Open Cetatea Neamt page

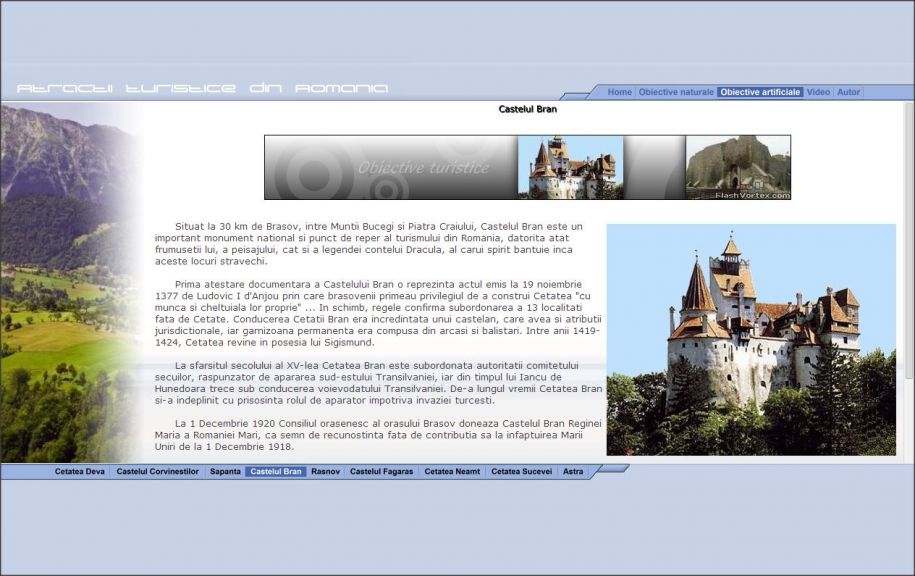tap(452, 471)
